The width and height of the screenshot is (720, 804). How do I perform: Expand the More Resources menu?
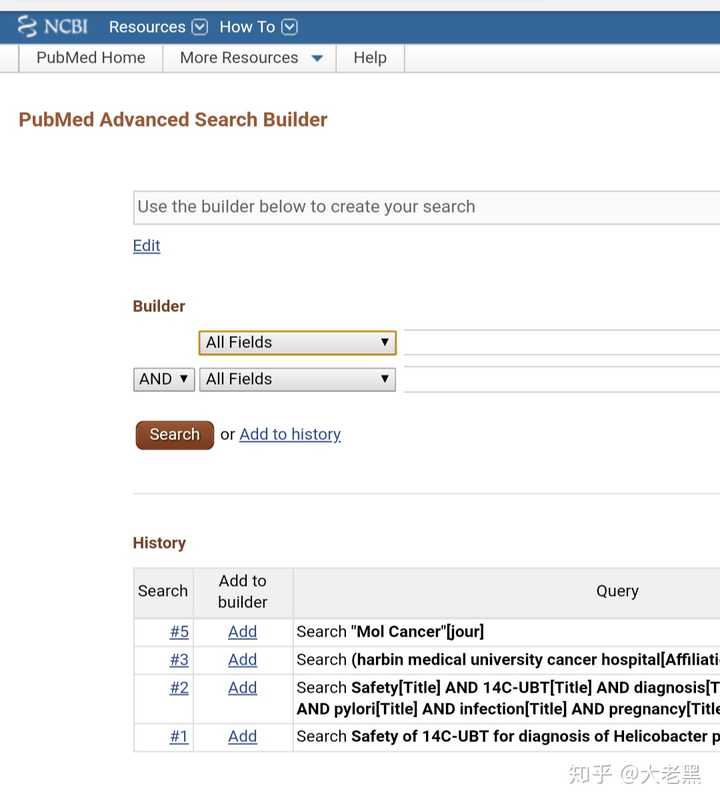[250, 57]
